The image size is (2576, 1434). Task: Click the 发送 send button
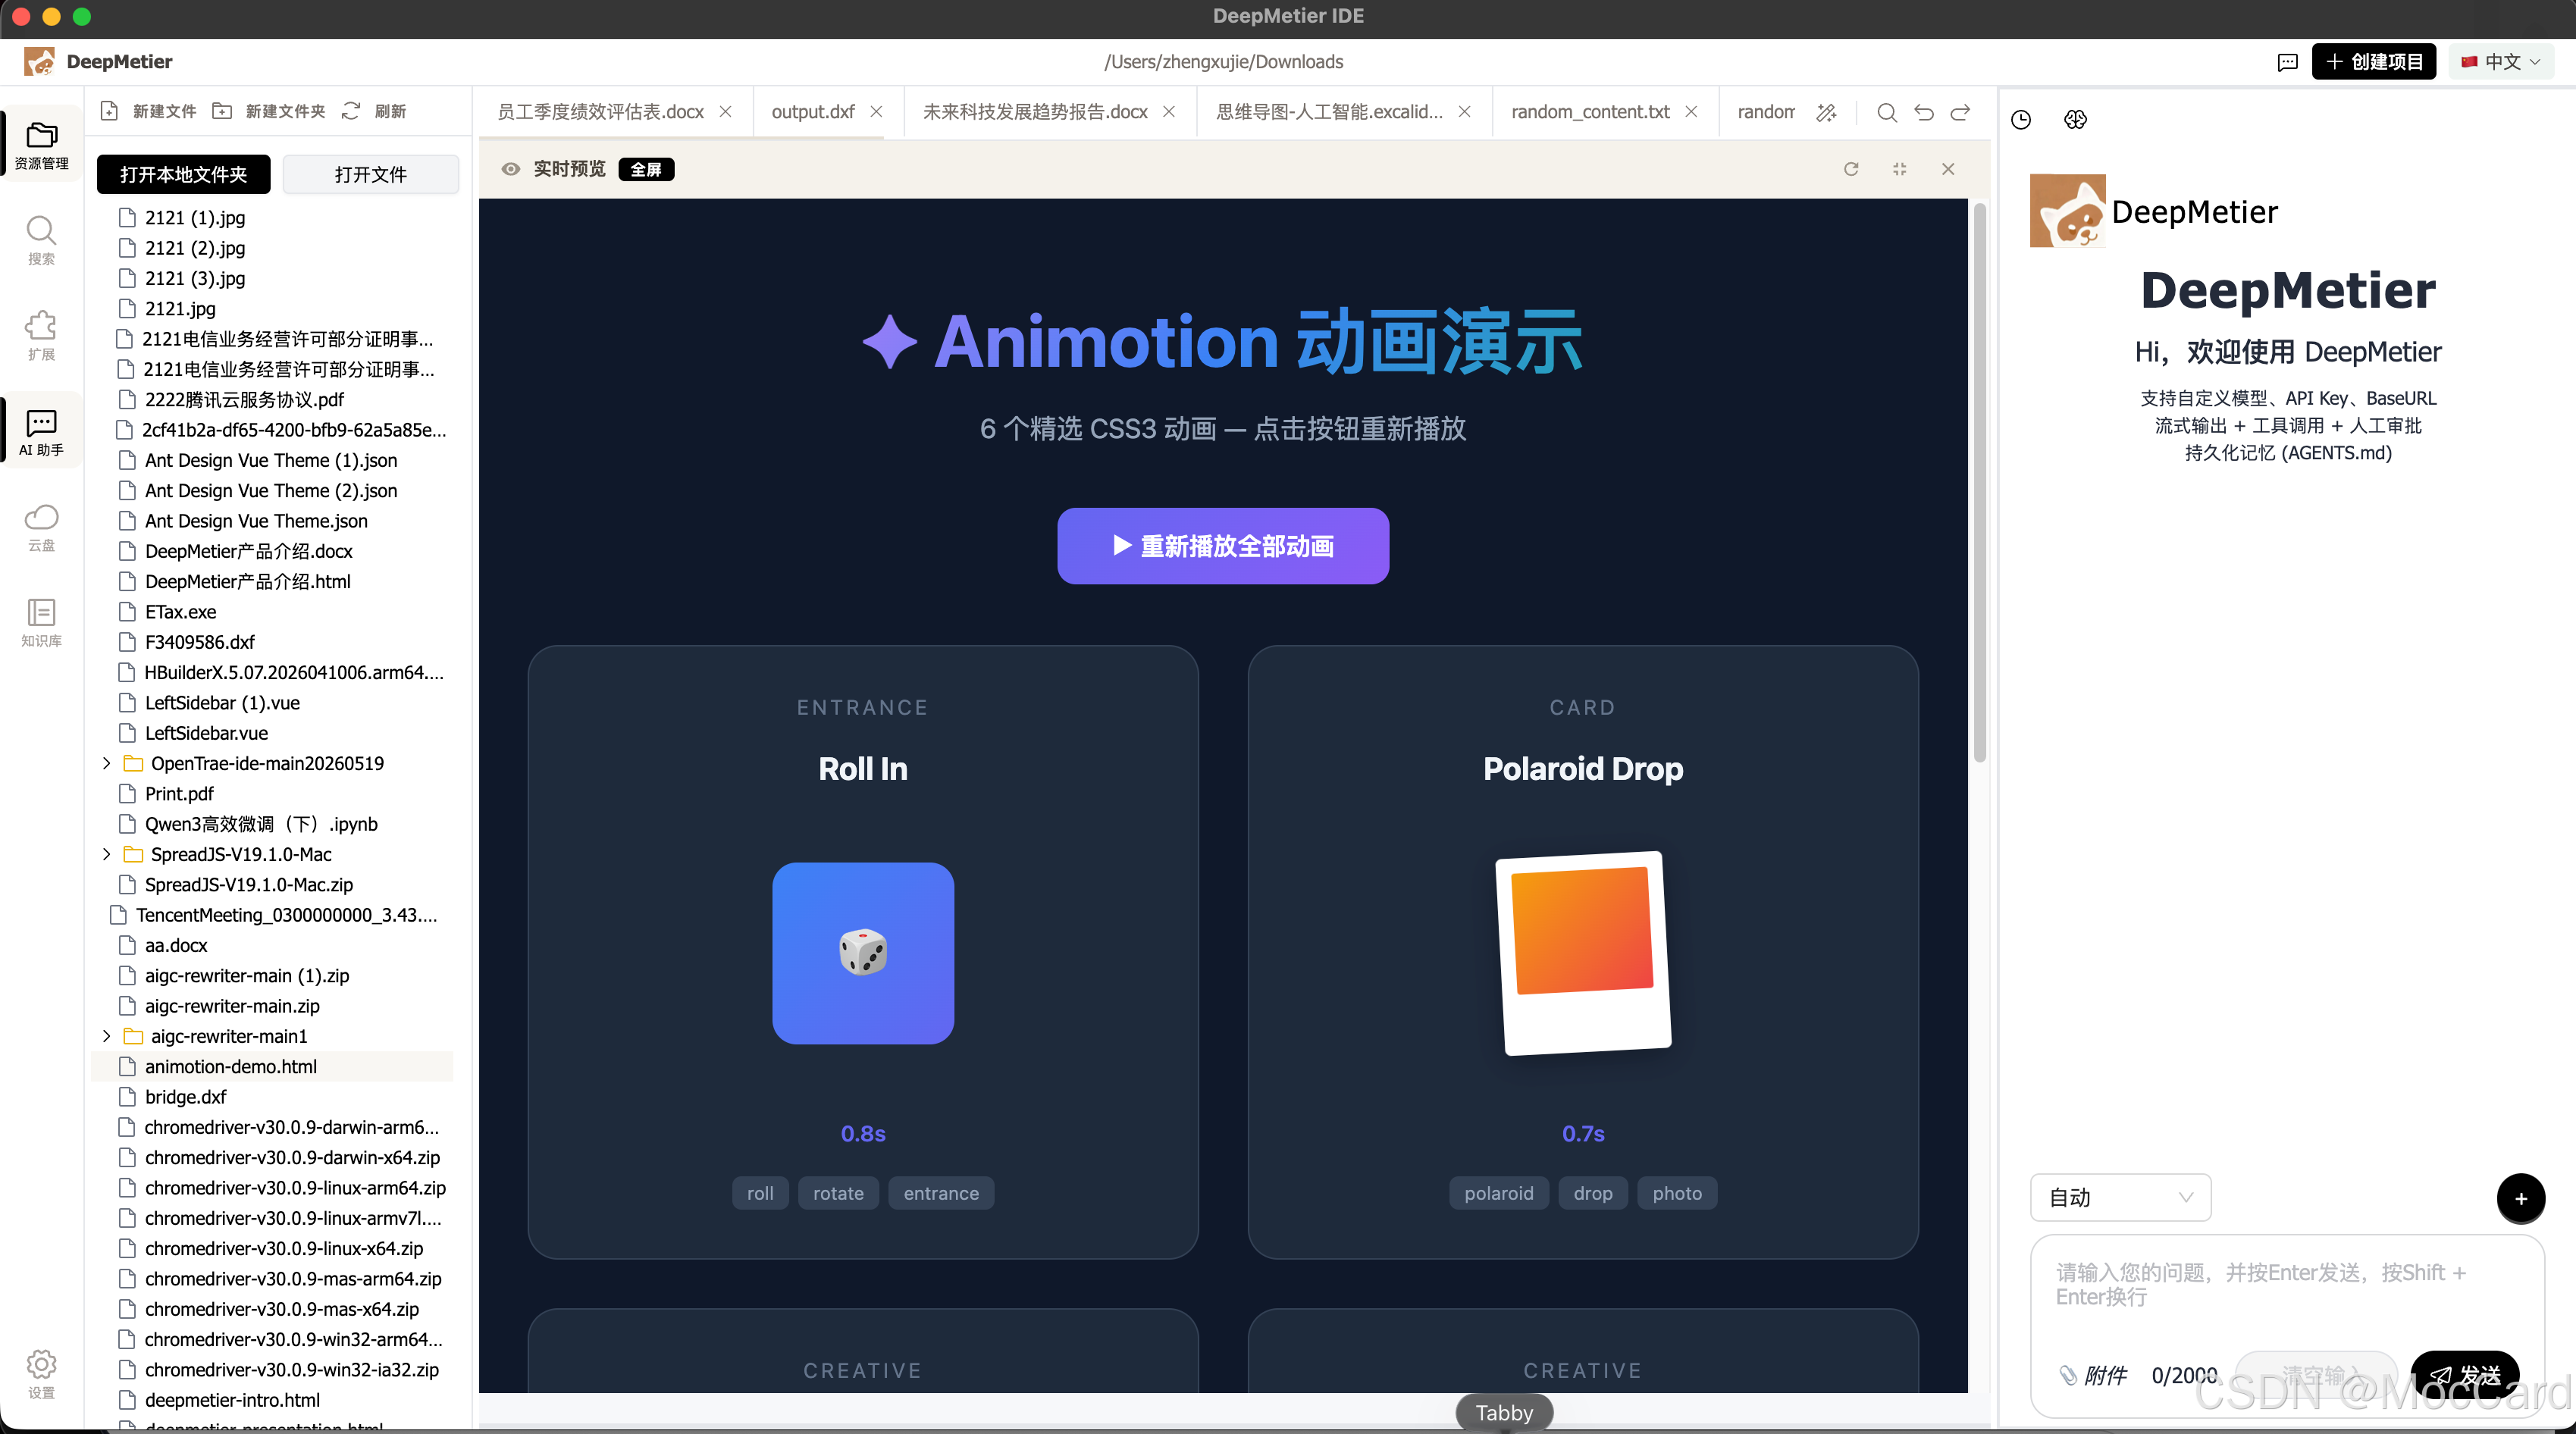[x=2465, y=1374]
